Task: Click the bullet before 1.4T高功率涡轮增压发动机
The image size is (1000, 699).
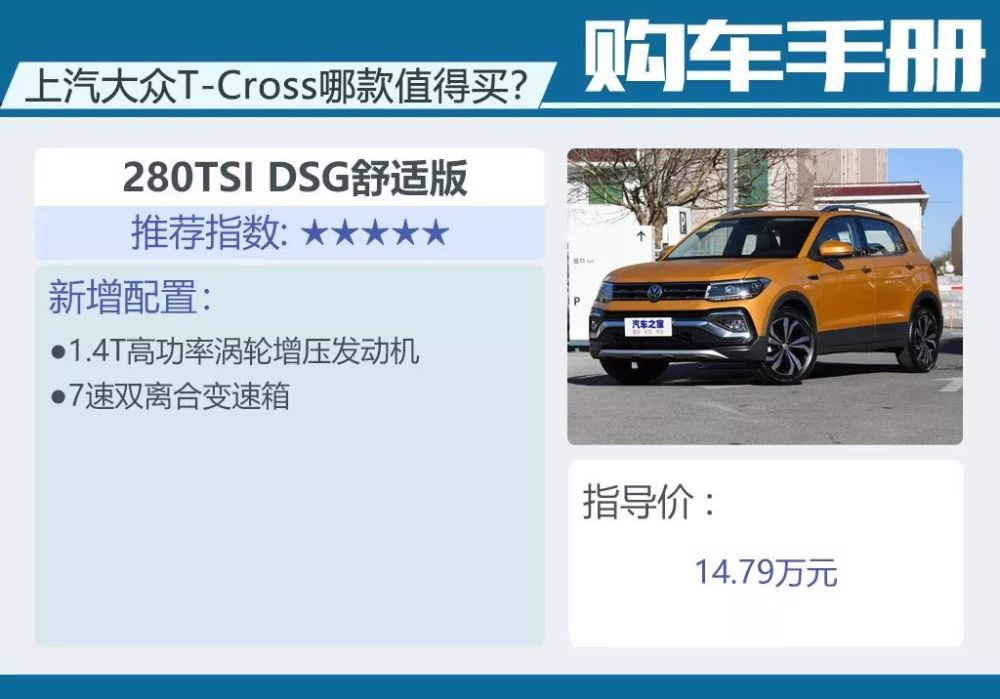Action: coord(59,352)
